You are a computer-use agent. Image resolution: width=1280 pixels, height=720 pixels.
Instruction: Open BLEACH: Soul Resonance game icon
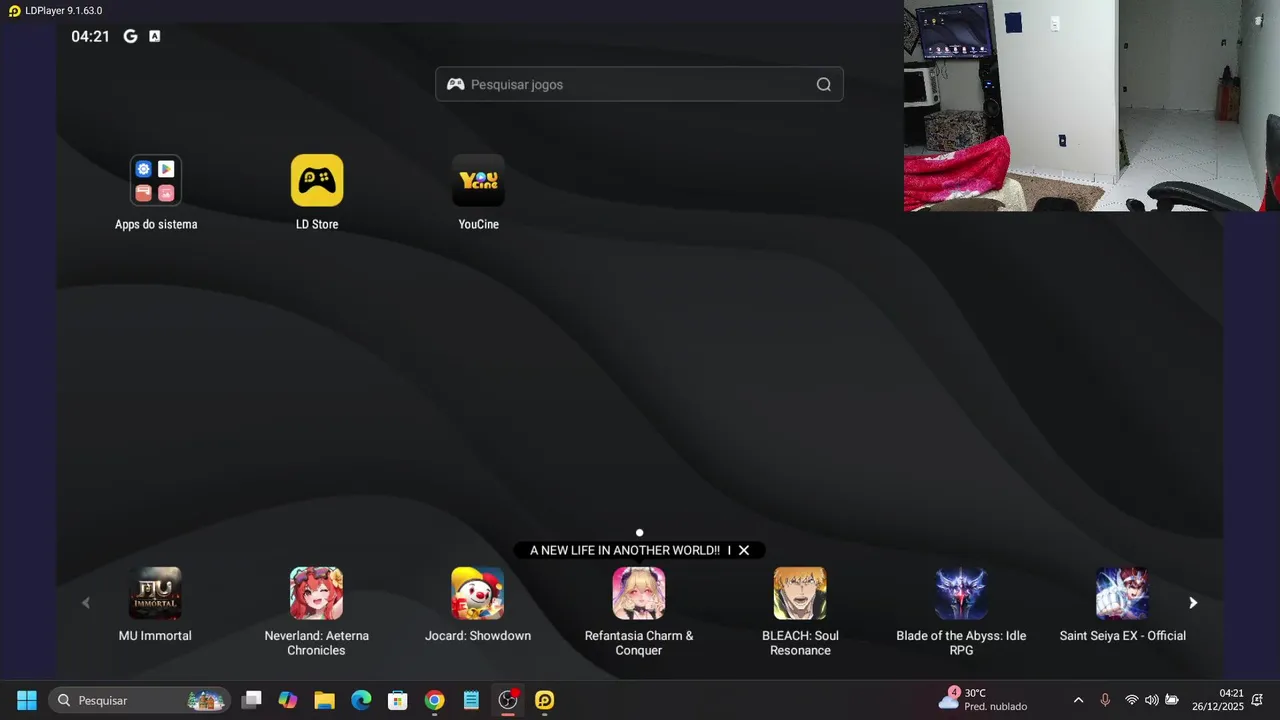tap(800, 593)
